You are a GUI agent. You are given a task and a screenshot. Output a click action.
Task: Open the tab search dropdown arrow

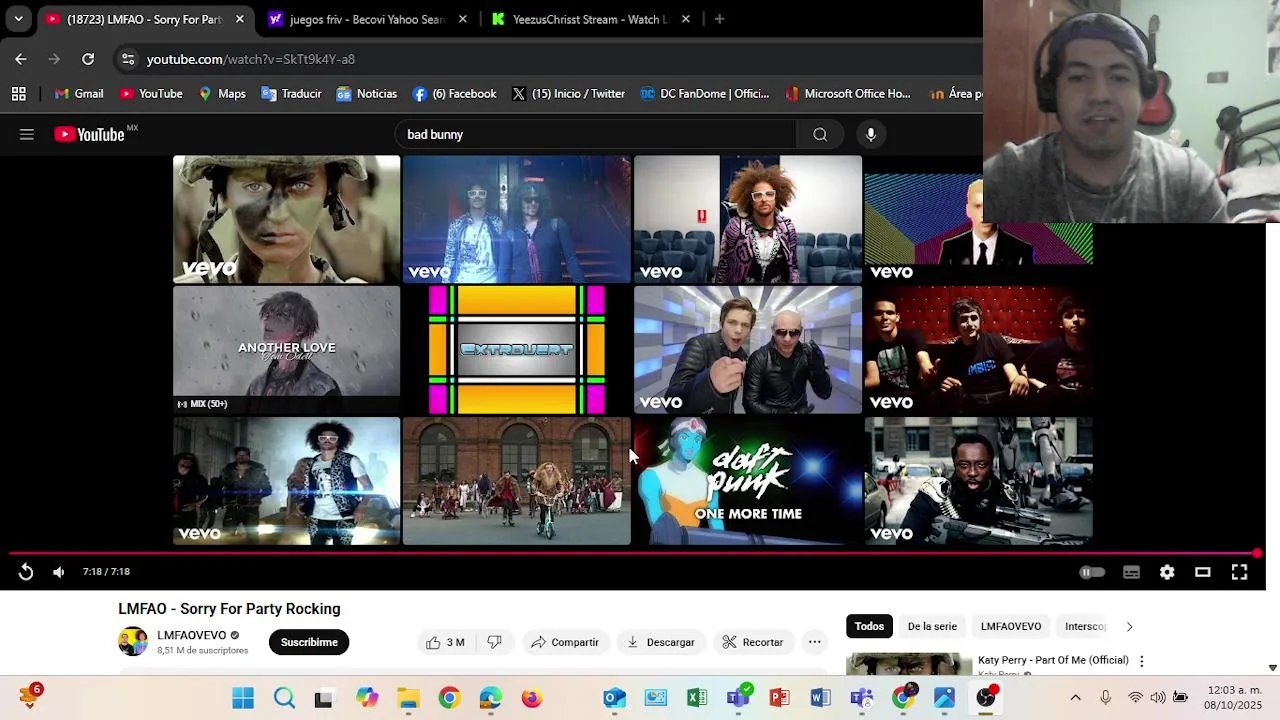click(18, 19)
